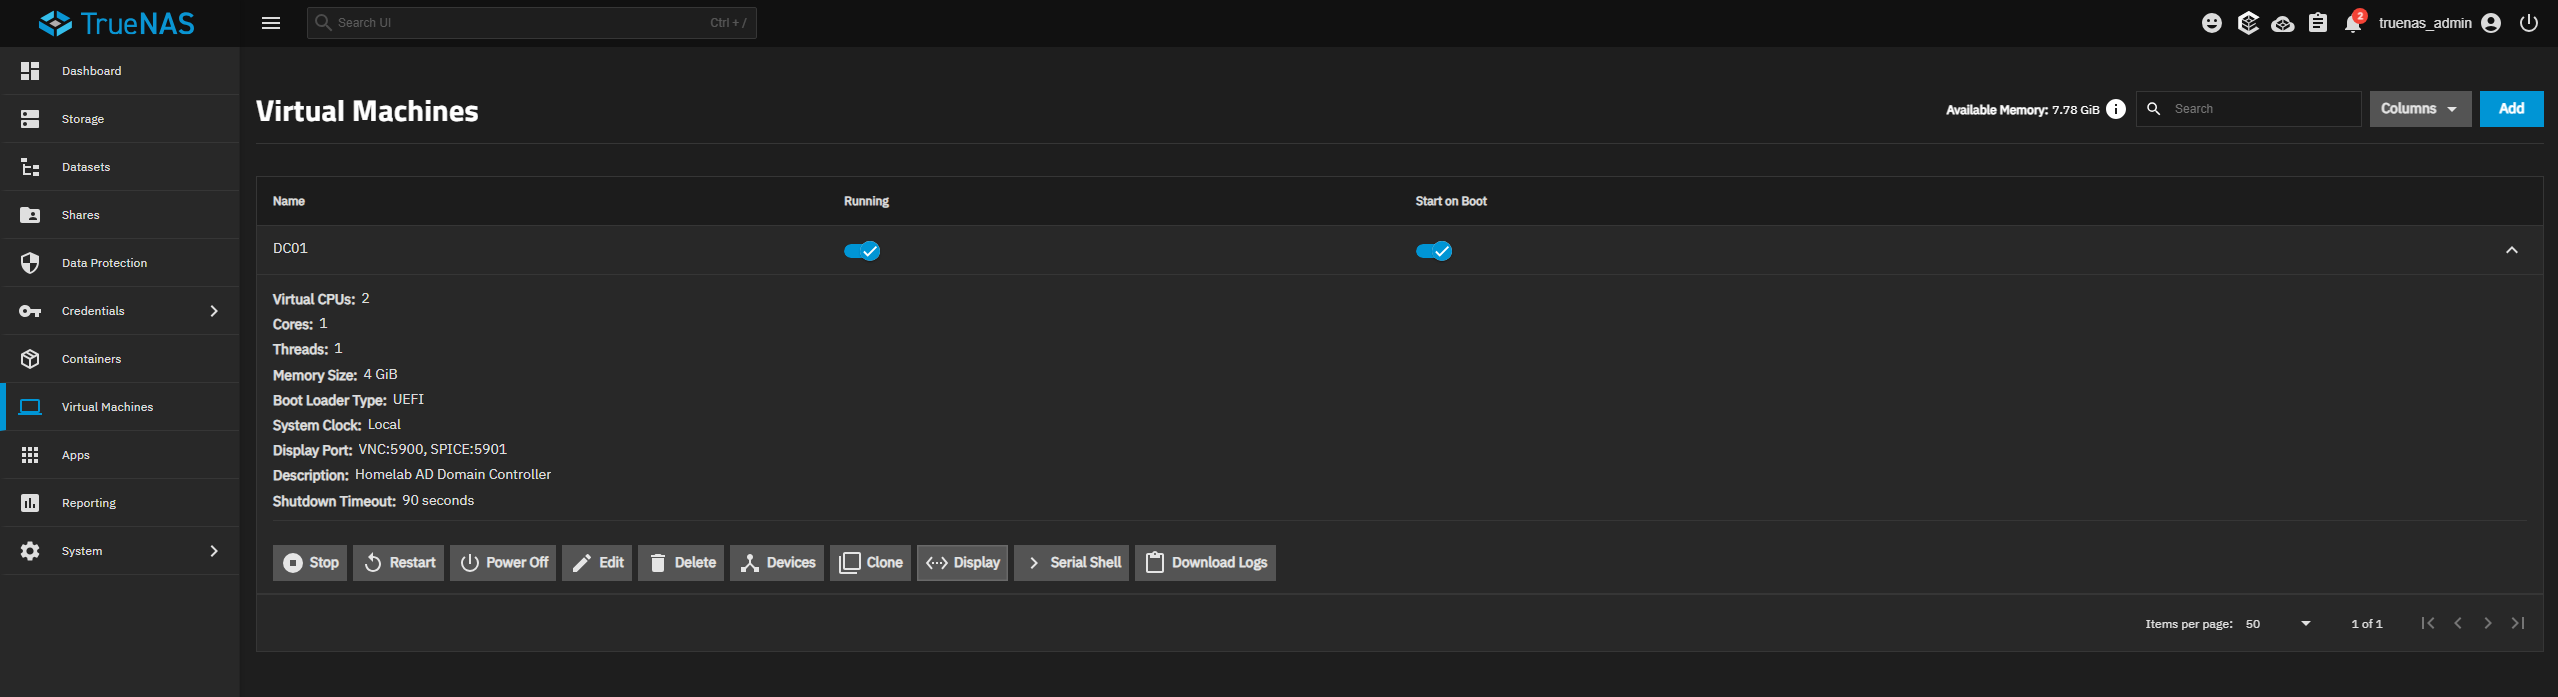The width and height of the screenshot is (2558, 697).
Task: Go to the last page icon
Action: click(2518, 624)
